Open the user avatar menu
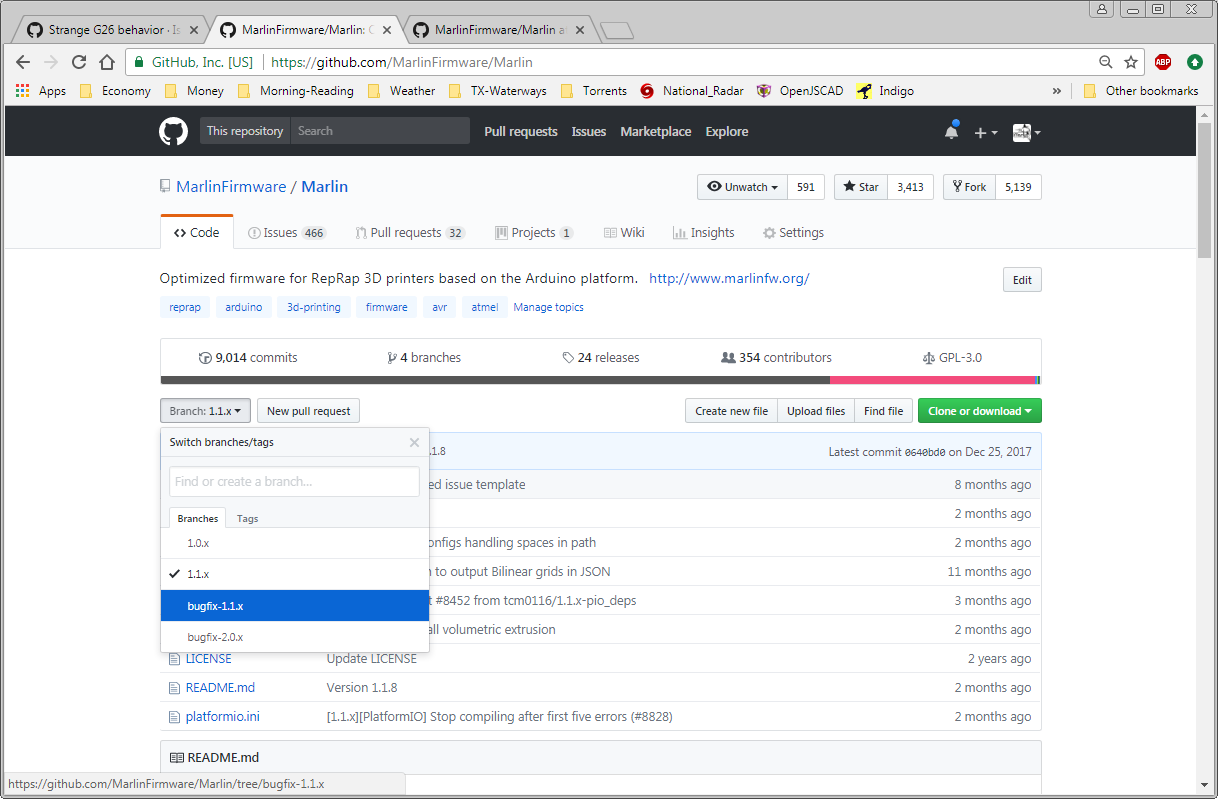Image resolution: width=1218 pixels, height=799 pixels. point(1026,132)
